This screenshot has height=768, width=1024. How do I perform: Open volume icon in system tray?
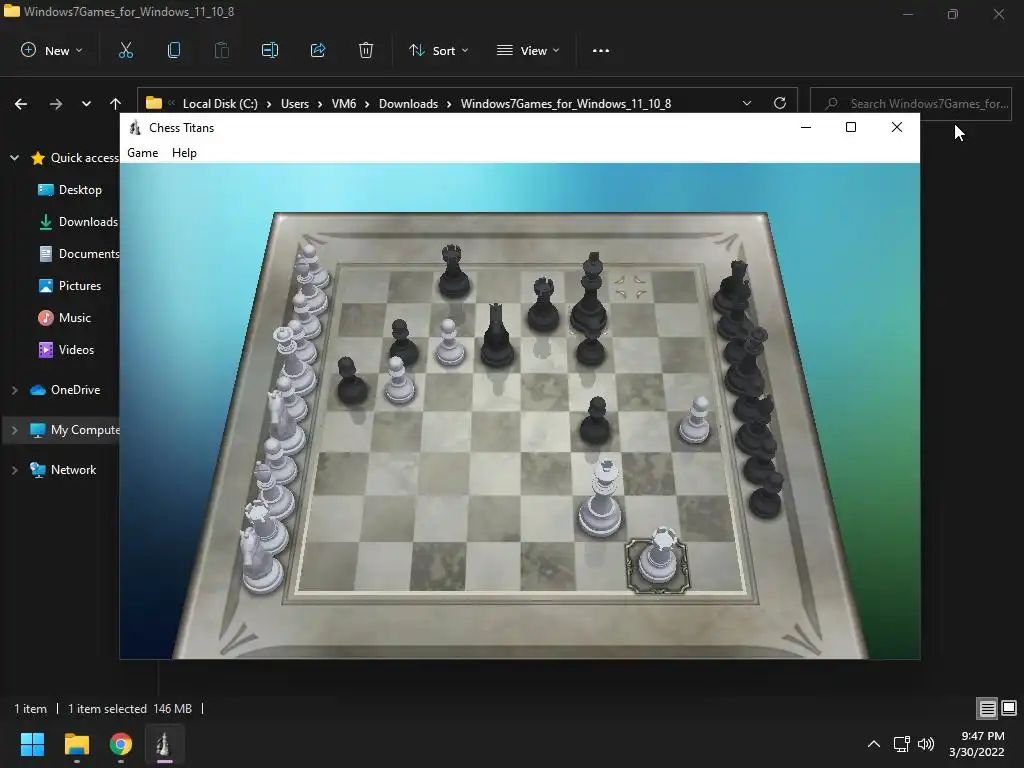(x=926, y=744)
